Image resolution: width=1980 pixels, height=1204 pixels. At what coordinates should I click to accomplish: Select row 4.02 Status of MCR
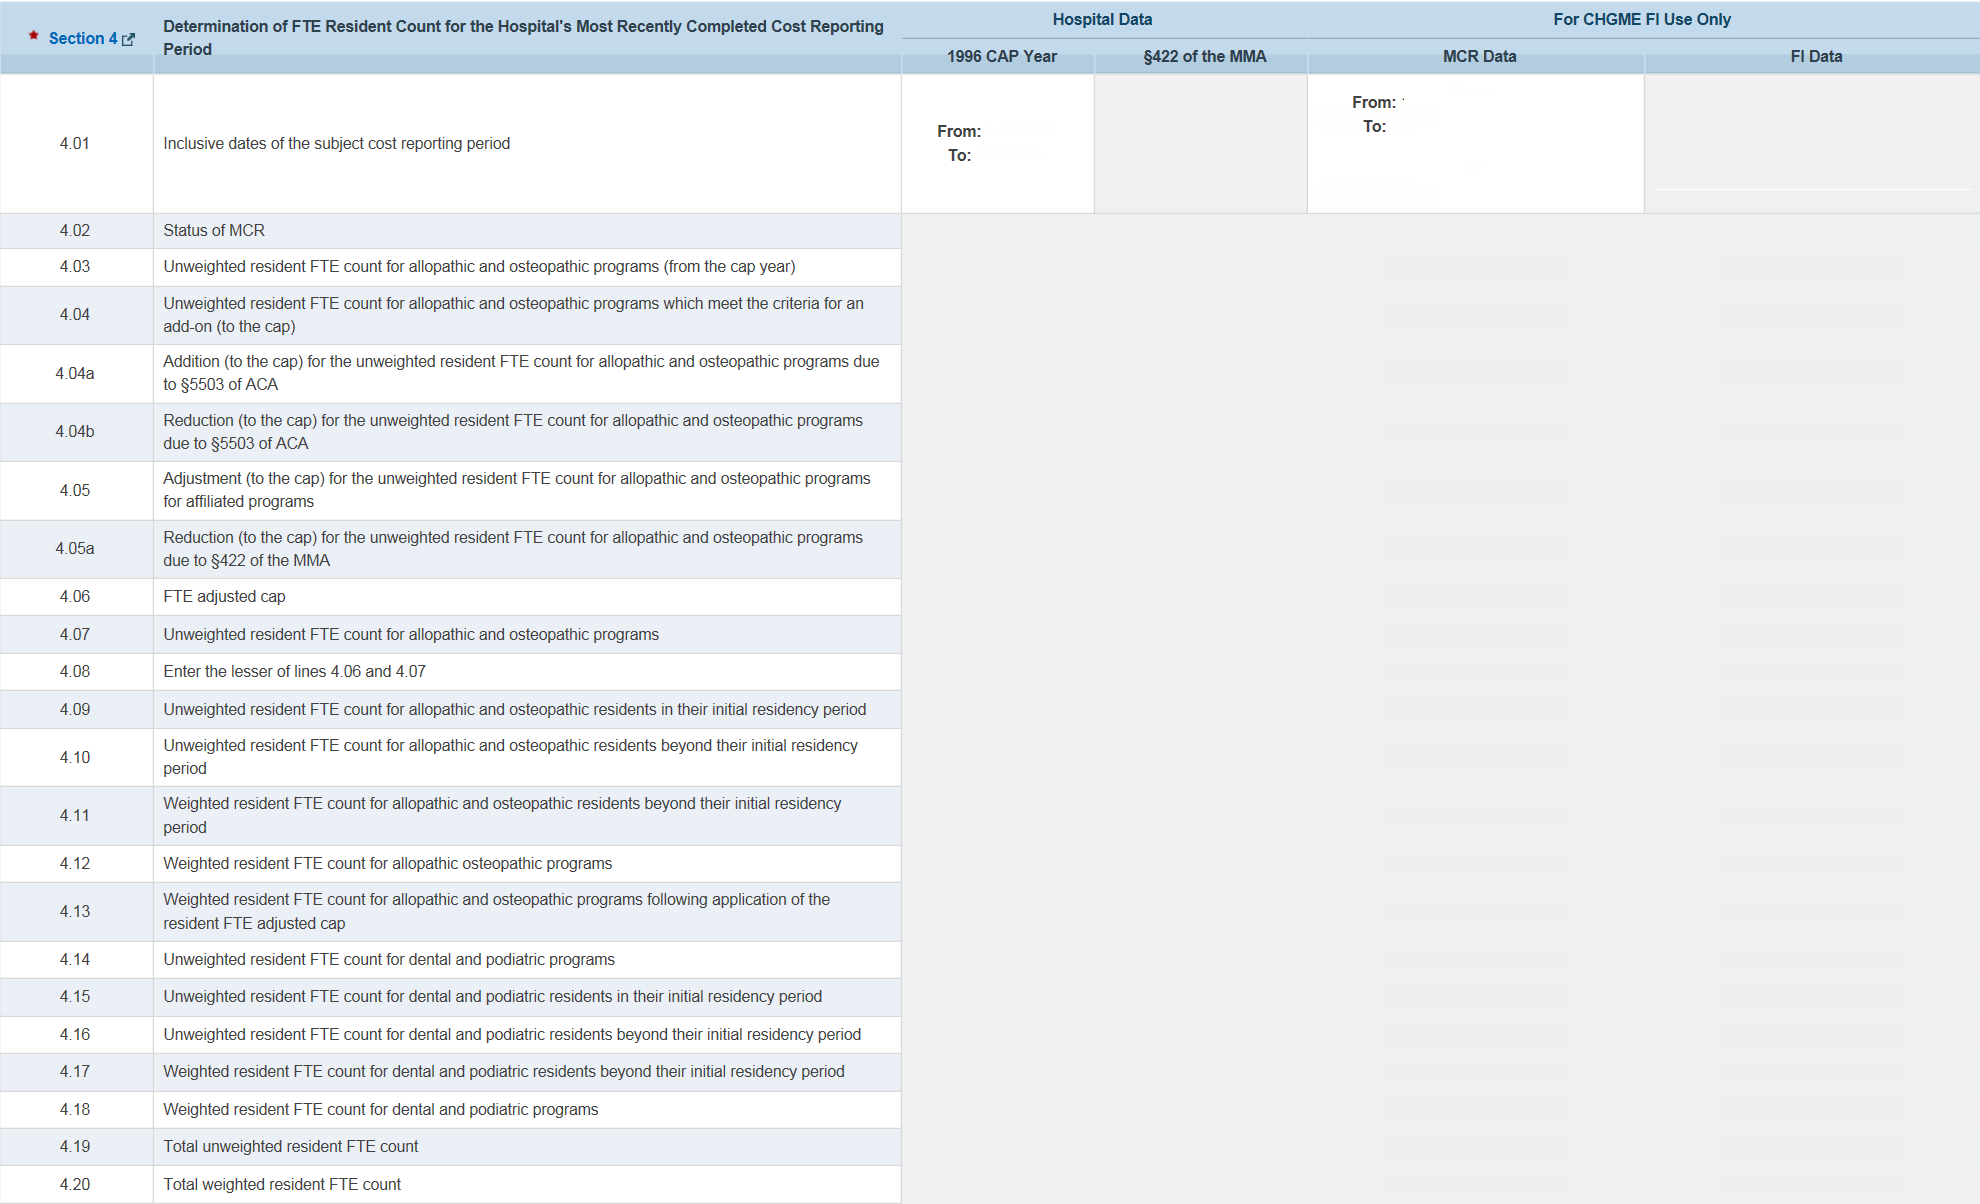(x=214, y=230)
